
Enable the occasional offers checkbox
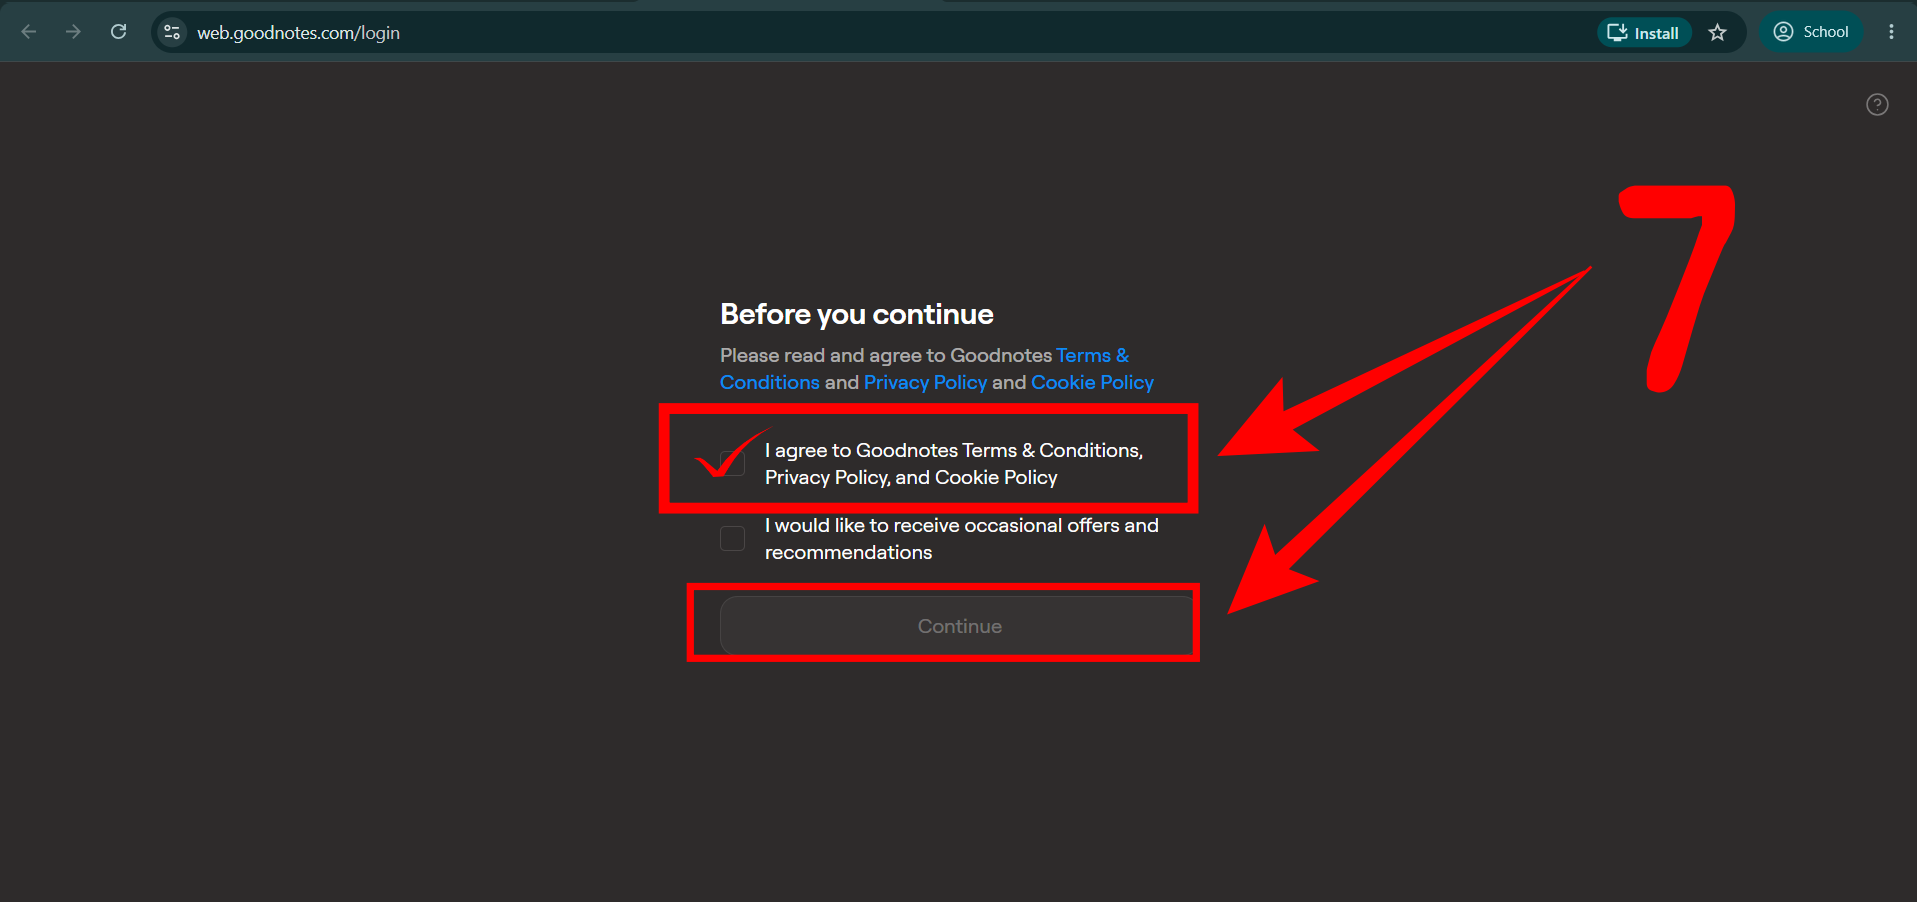[732, 538]
